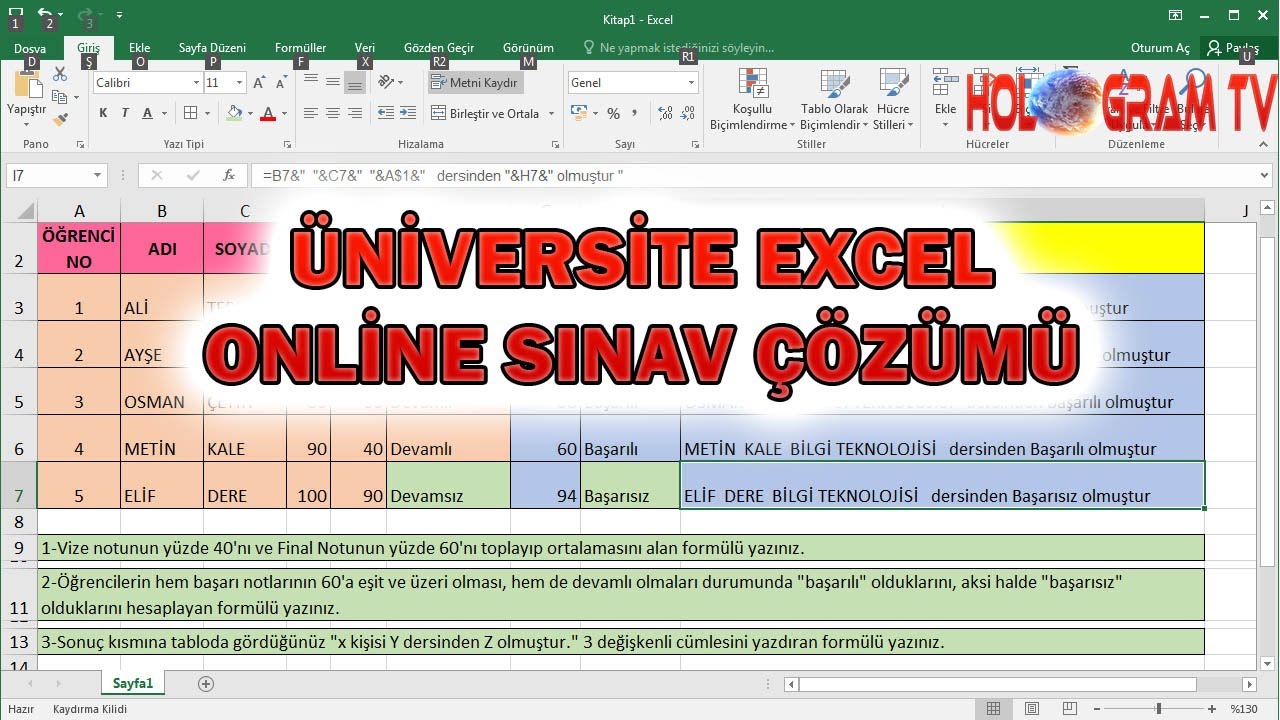The height and width of the screenshot is (720, 1280).
Task: Add a new sheet with plus icon
Action: (x=206, y=684)
